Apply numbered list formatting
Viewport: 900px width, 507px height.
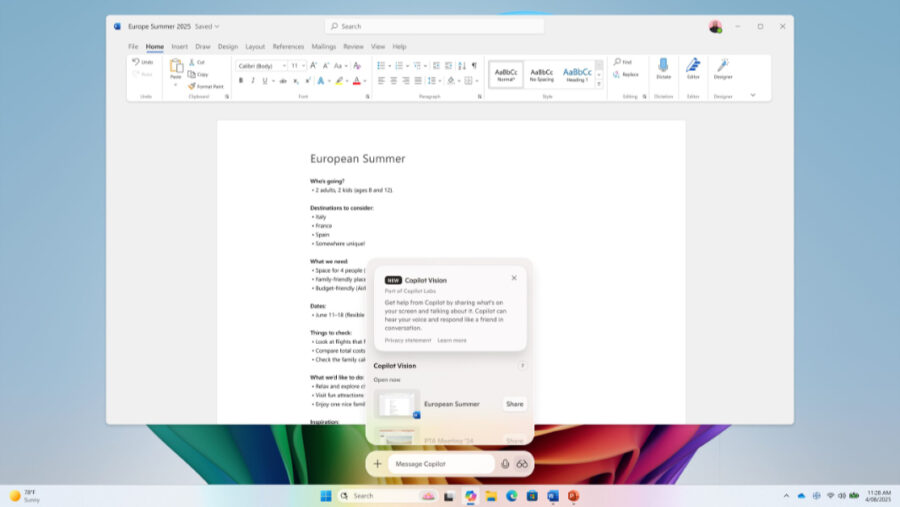tap(399, 66)
